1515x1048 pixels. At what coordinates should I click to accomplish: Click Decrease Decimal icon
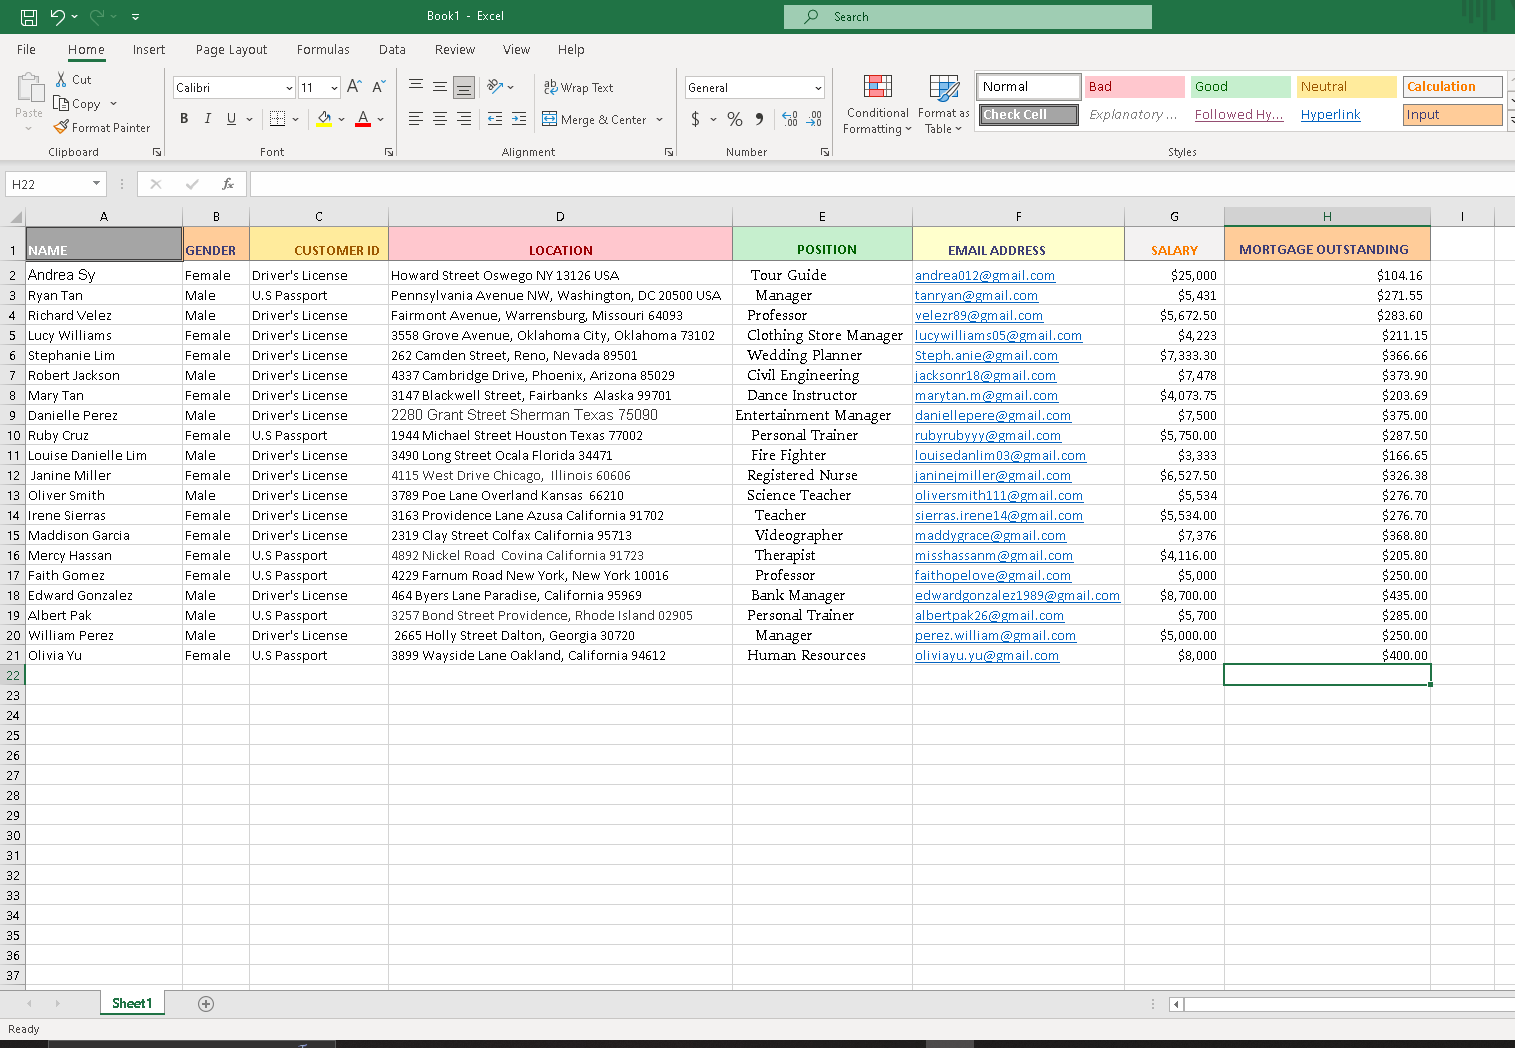[x=815, y=119]
